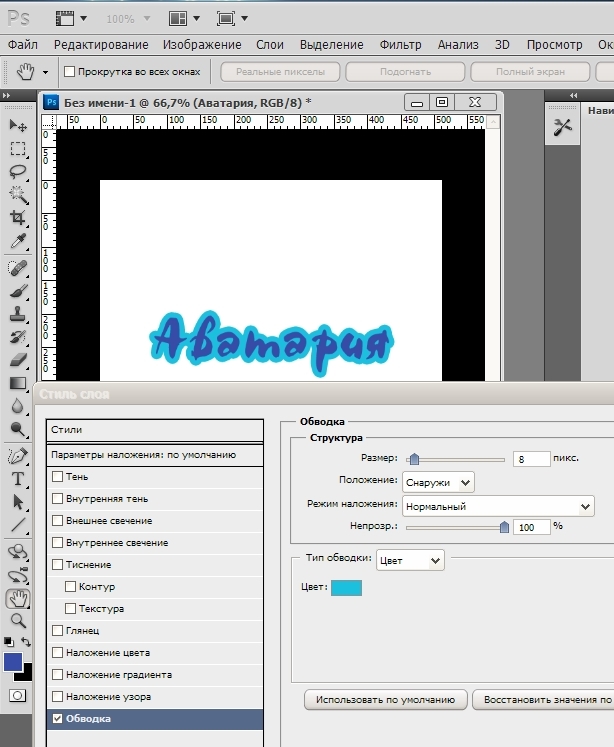Select the Magic Wand tool
This screenshot has height=747, width=614.
pyautogui.click(x=18, y=194)
